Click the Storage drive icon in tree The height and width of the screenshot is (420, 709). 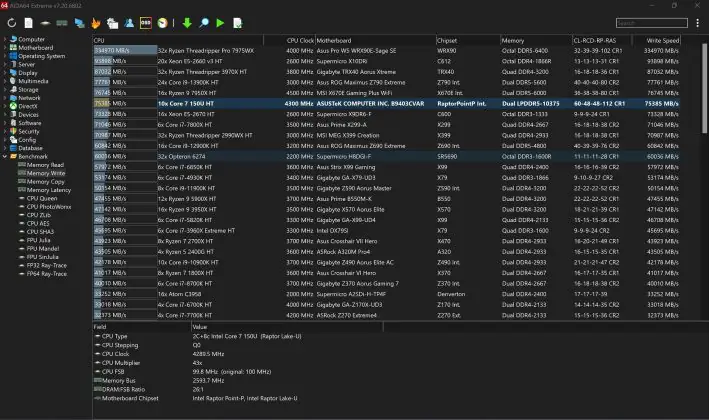point(13,90)
